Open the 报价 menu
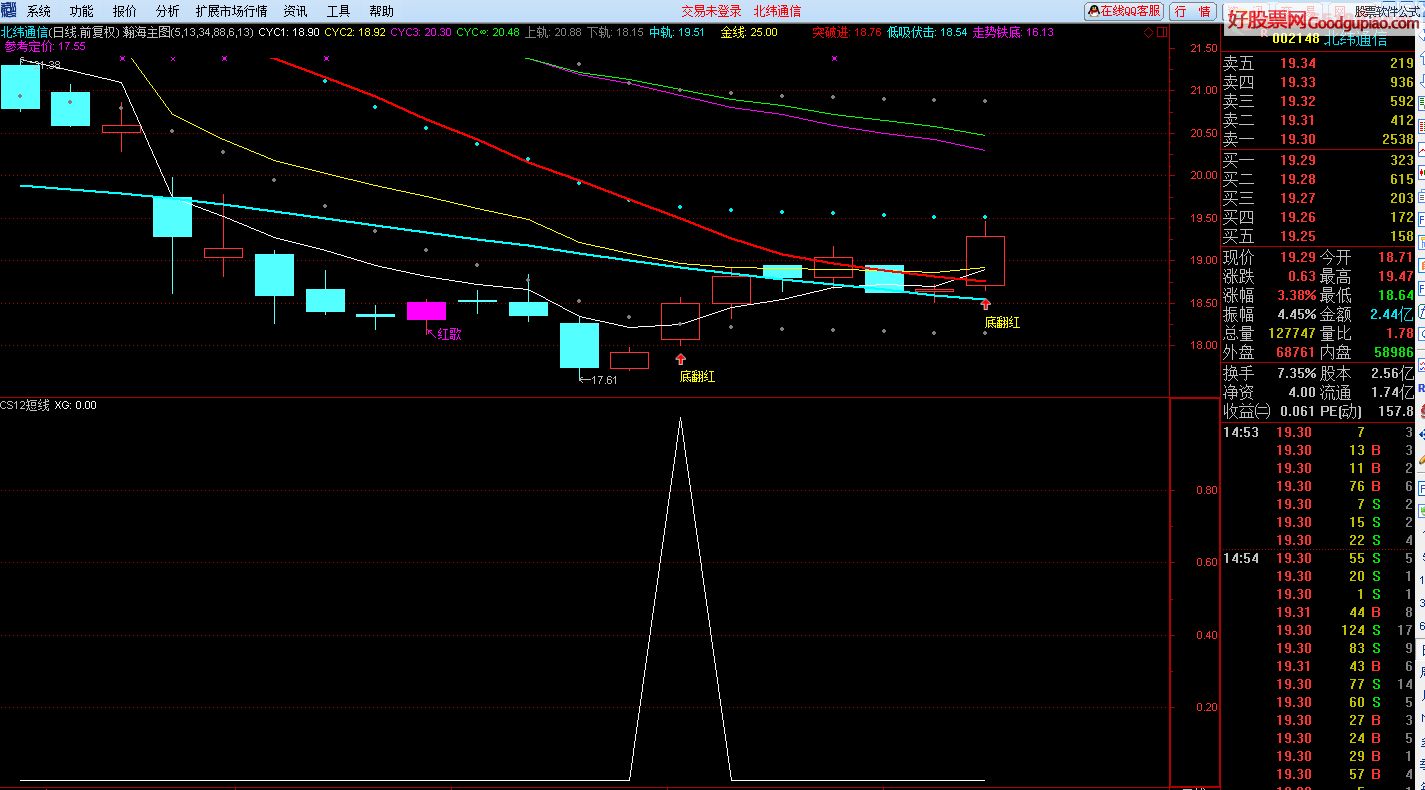Viewport: 1425px width, 790px height. [x=125, y=11]
